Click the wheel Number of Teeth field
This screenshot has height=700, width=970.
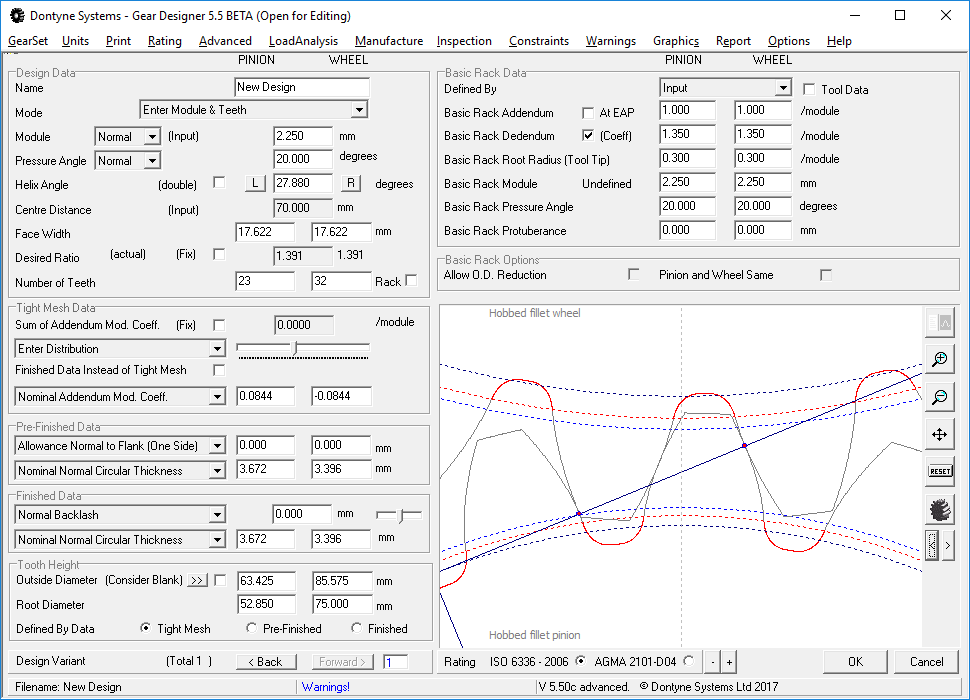pos(341,281)
